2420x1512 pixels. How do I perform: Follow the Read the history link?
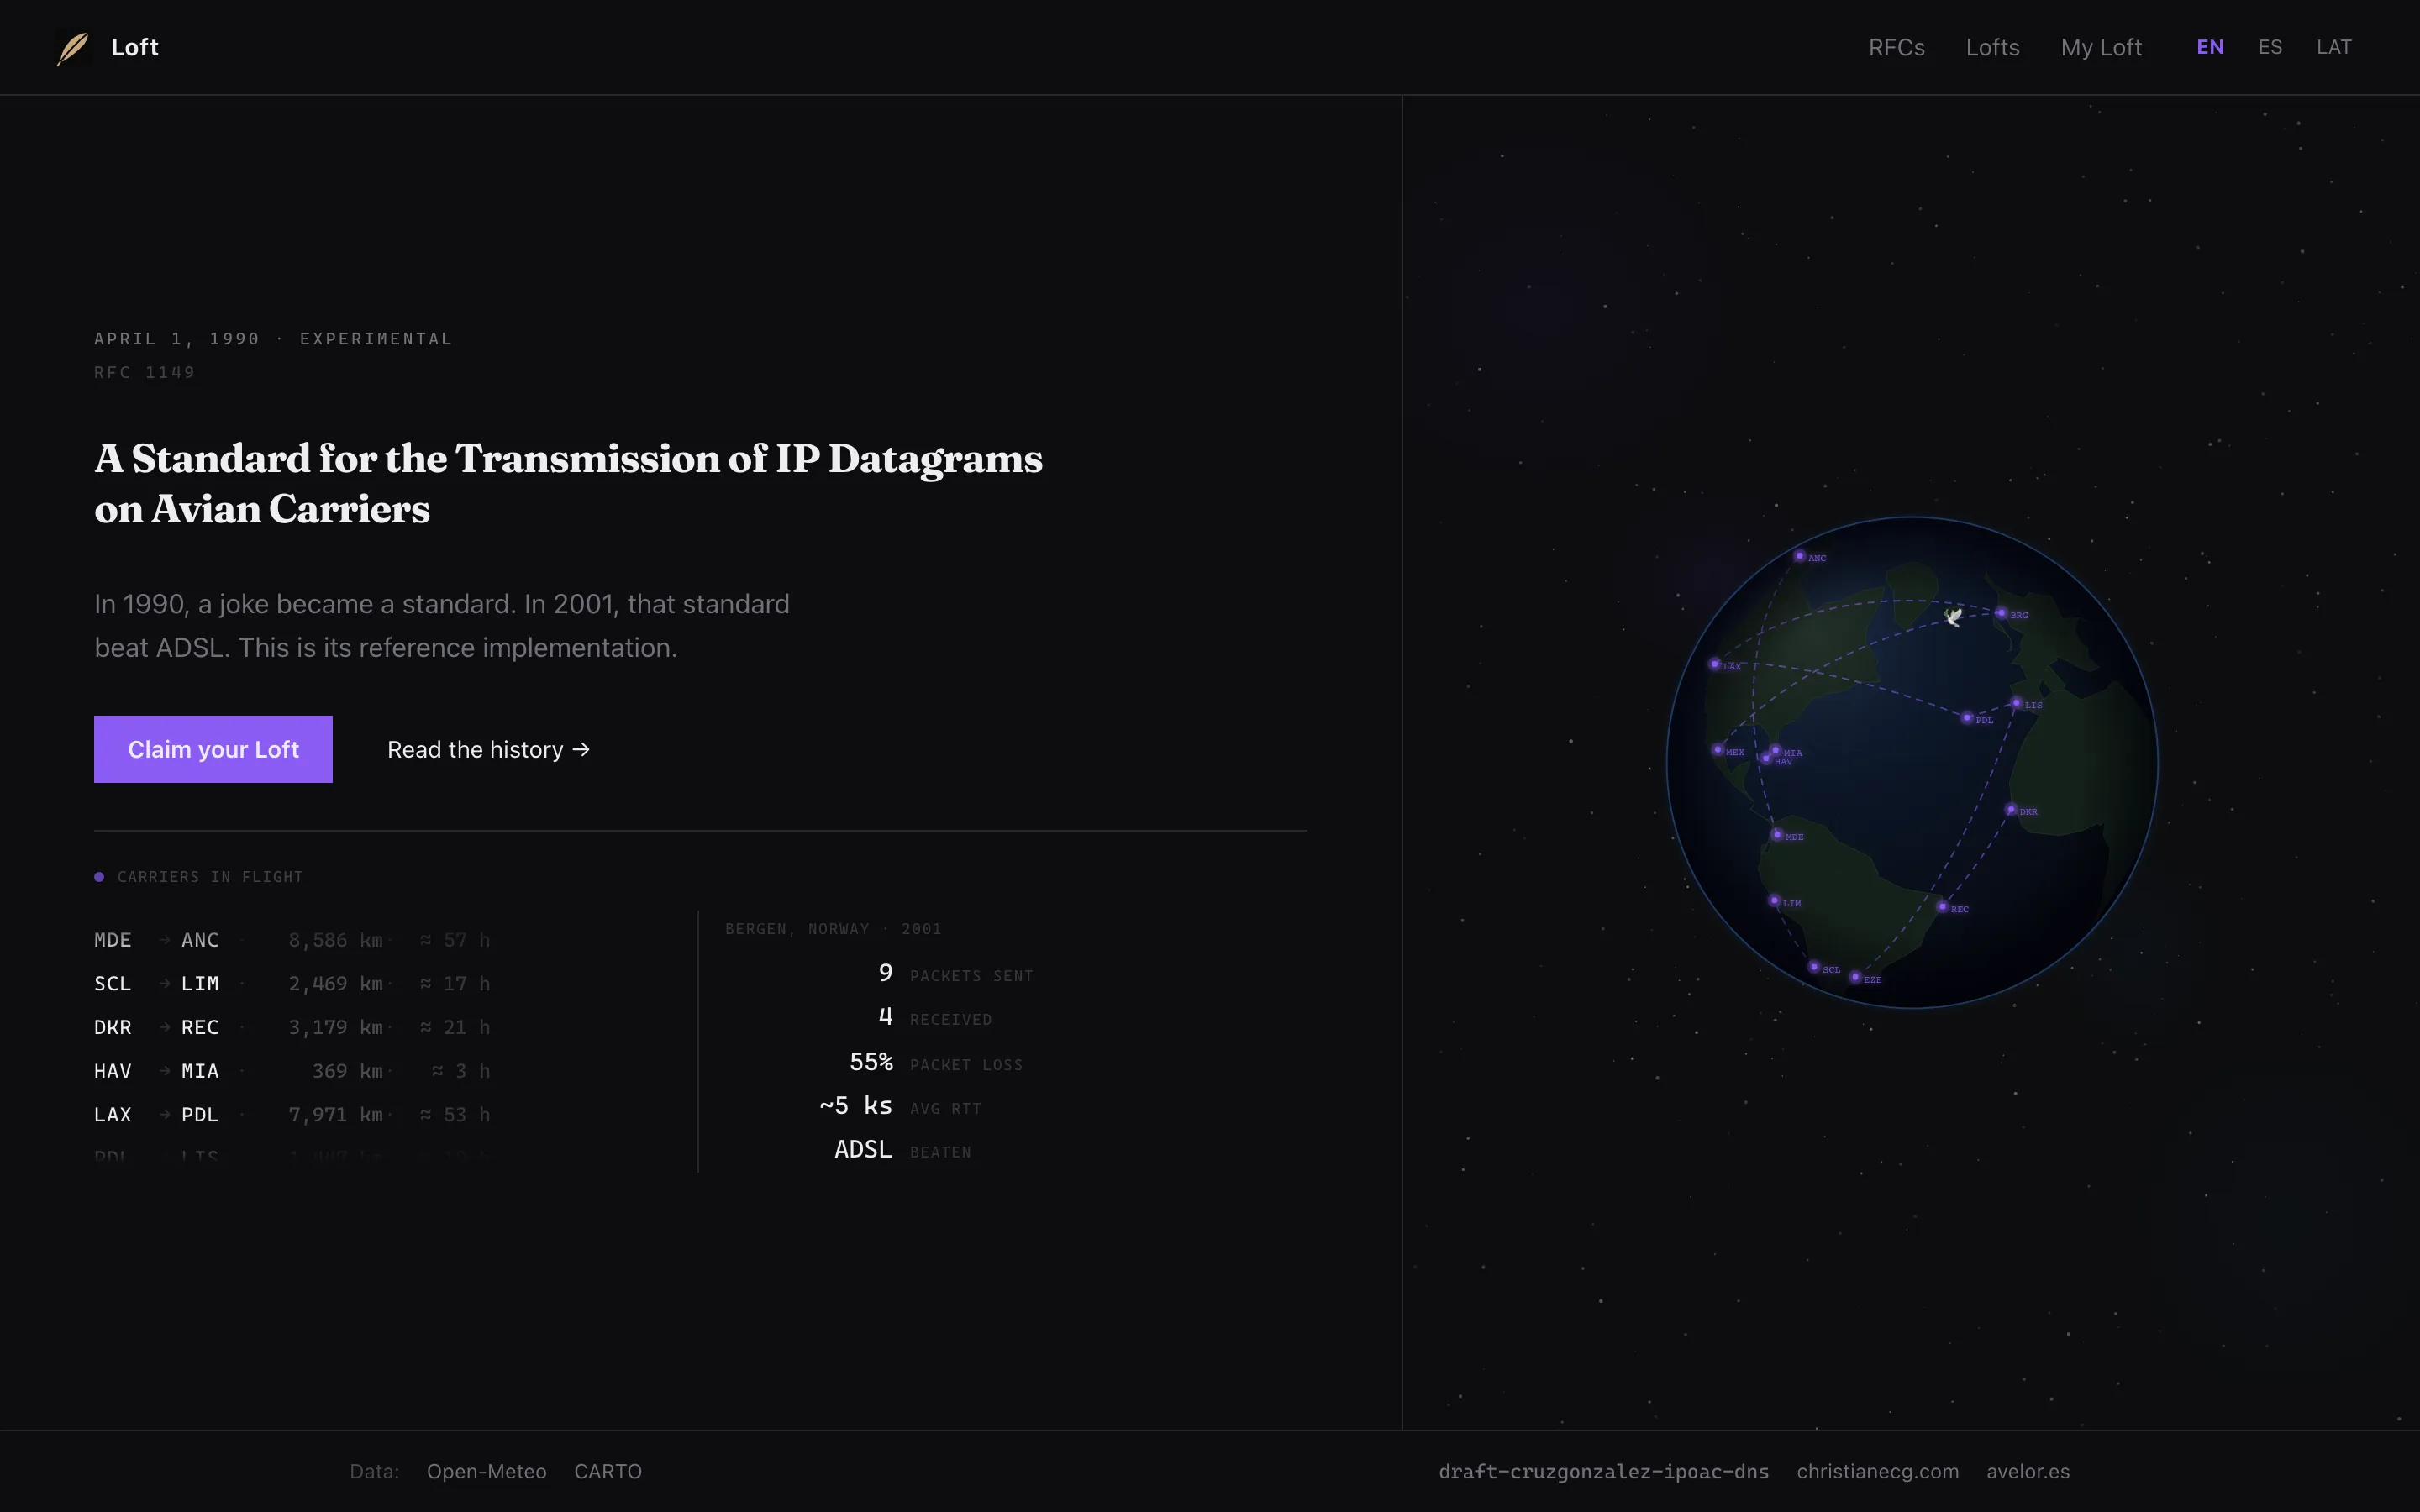click(x=488, y=750)
